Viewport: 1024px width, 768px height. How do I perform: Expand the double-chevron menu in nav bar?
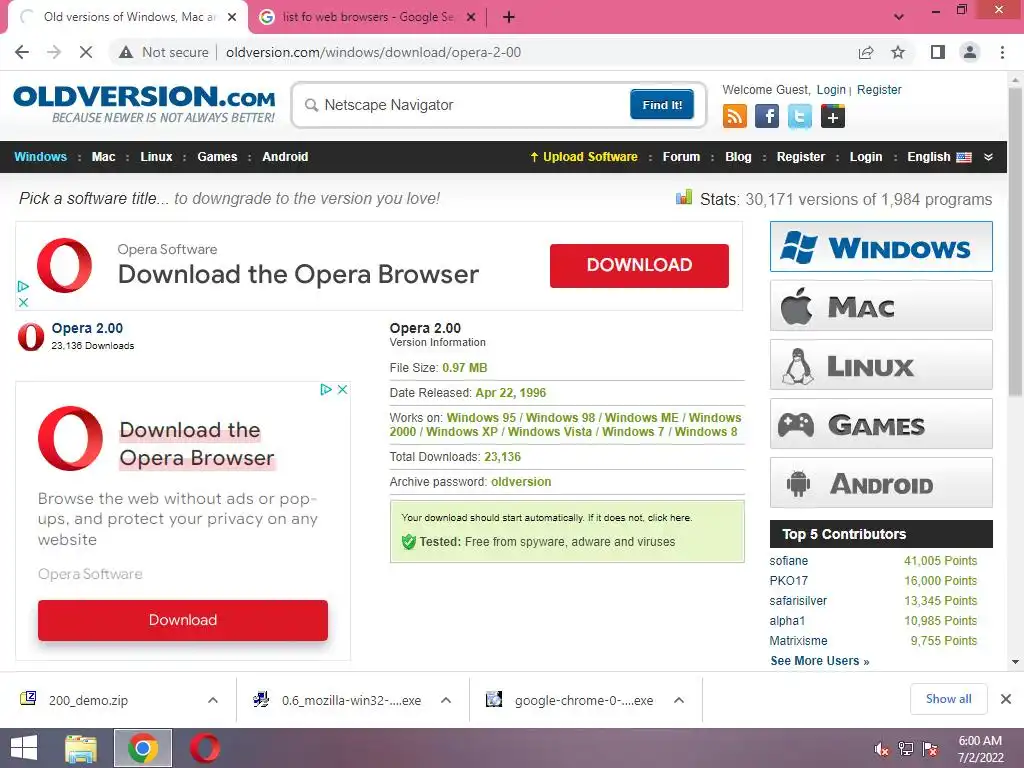tap(988, 157)
